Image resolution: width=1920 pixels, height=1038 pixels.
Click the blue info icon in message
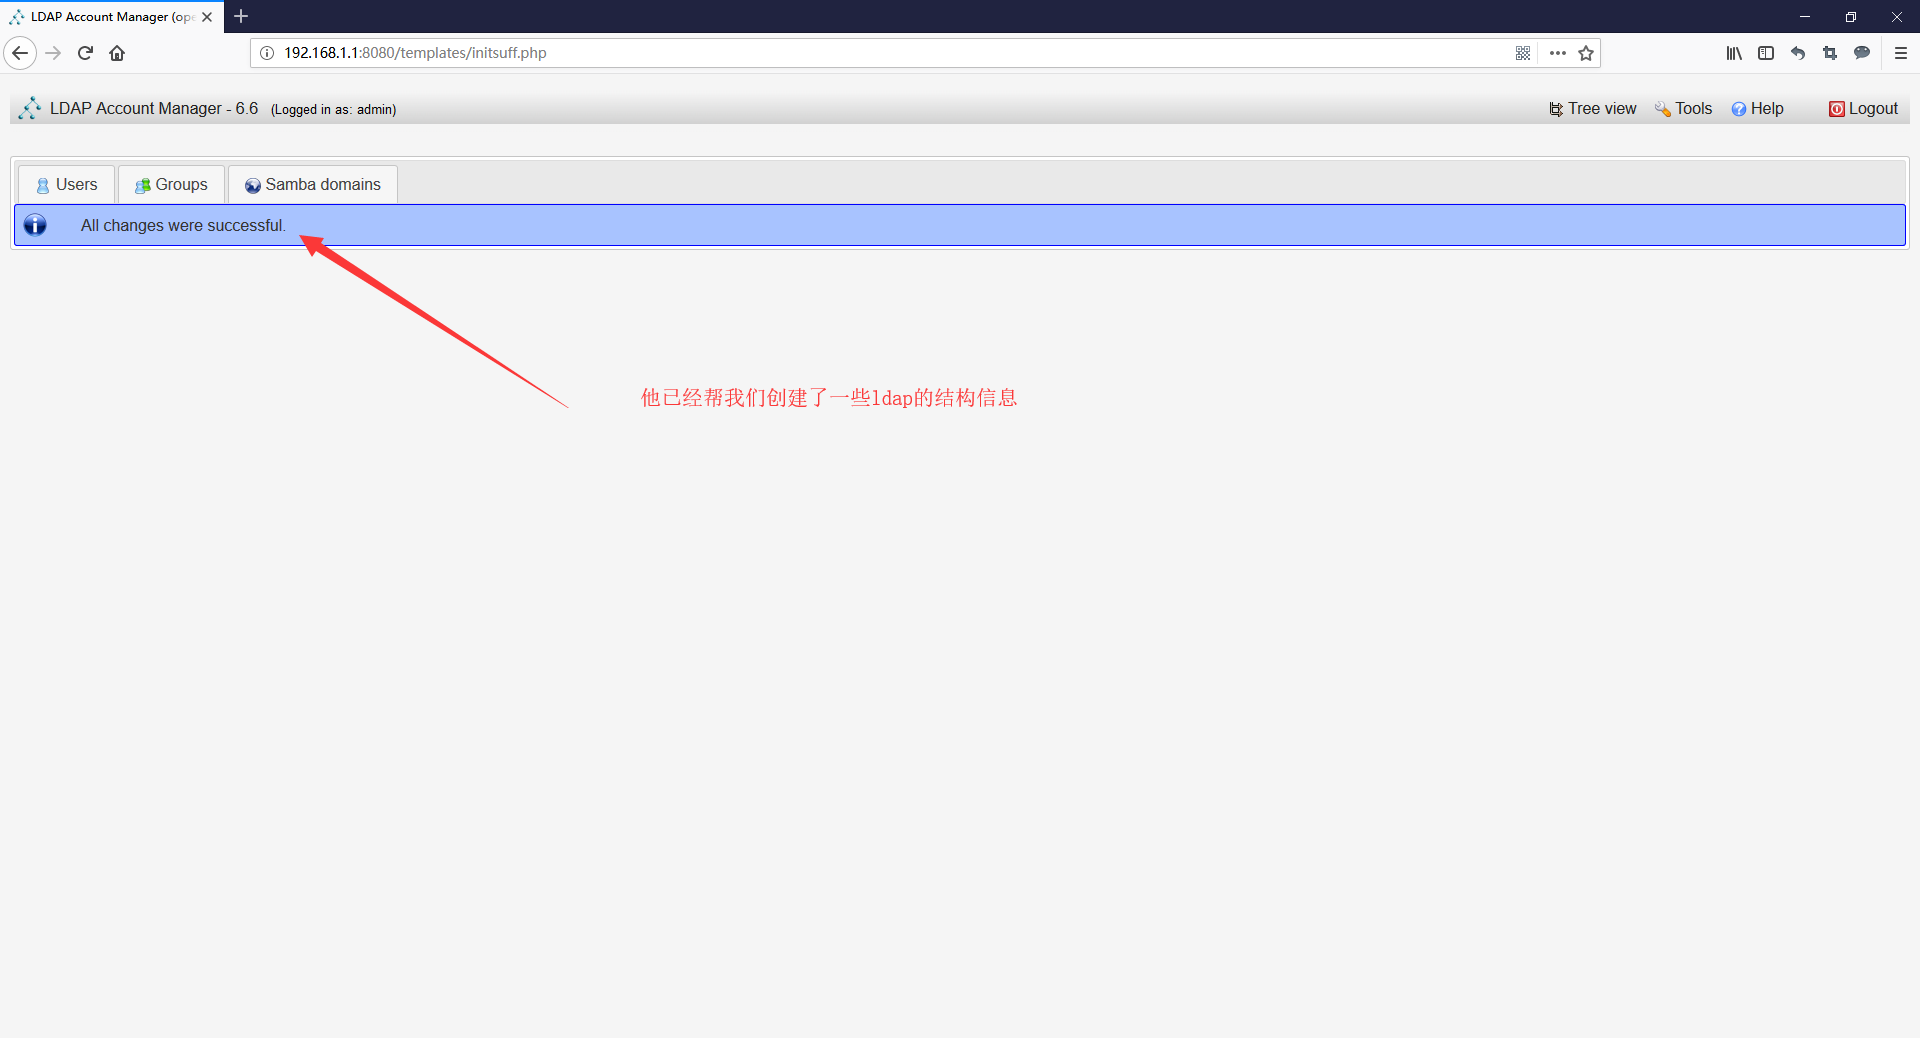pos(35,225)
